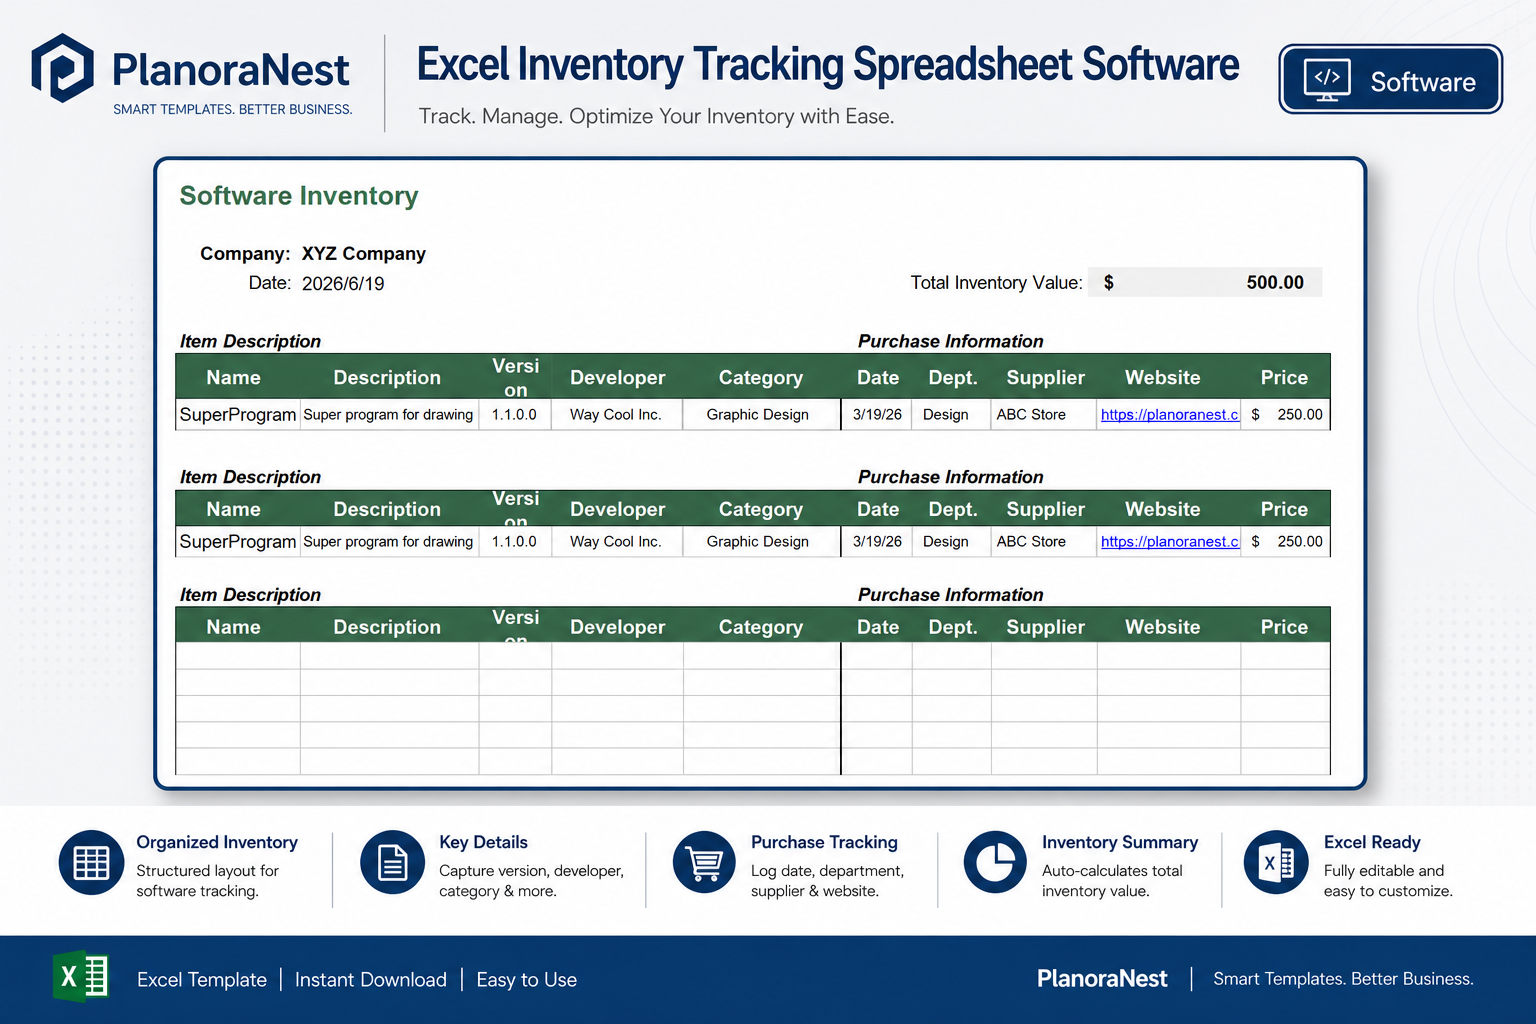Viewport: 1536px width, 1024px height.
Task: Click first empty Name cell in third table
Action: click(238, 655)
